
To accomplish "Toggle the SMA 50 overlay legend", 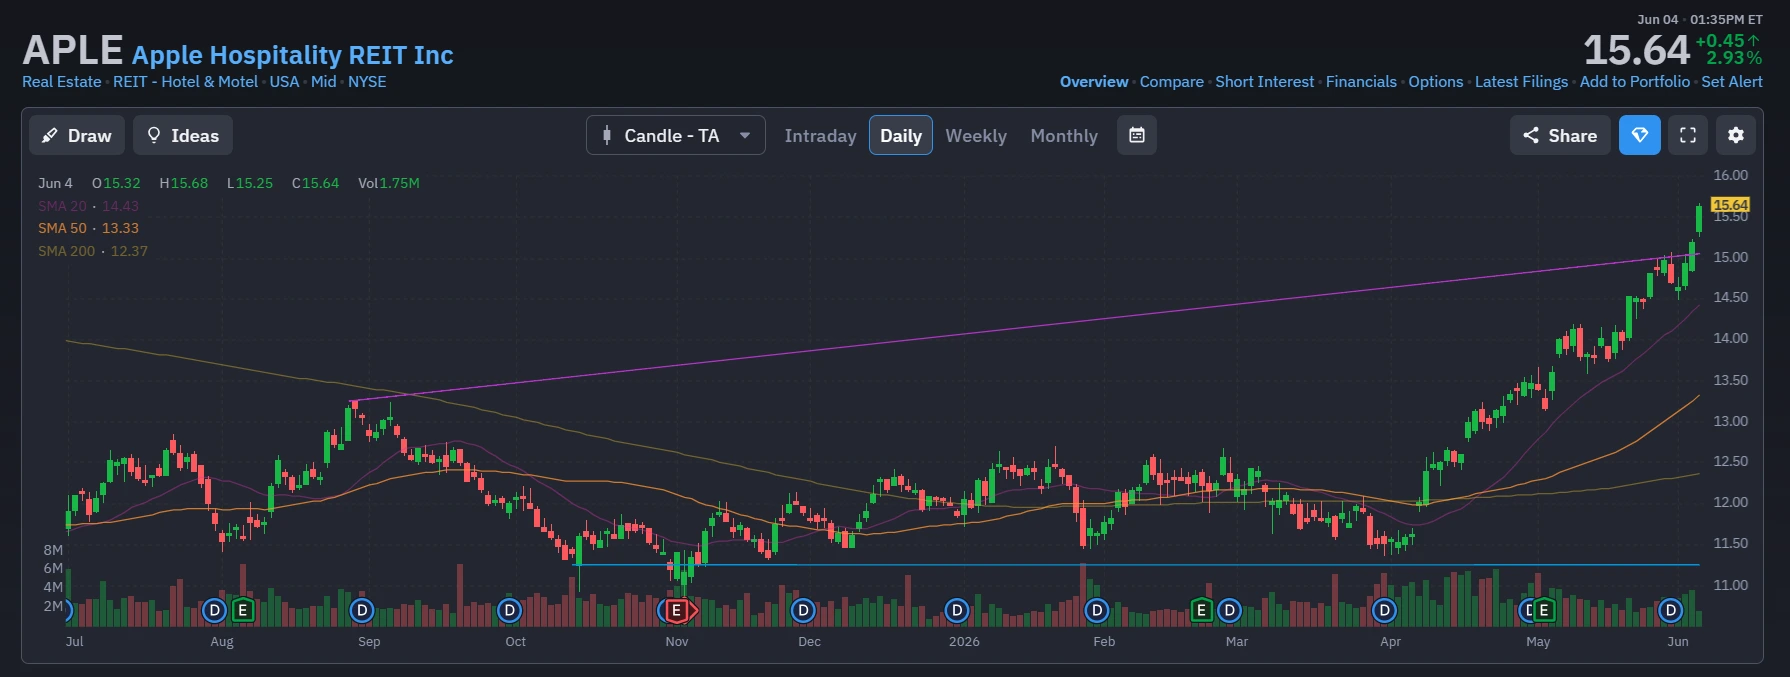I will pos(88,228).
